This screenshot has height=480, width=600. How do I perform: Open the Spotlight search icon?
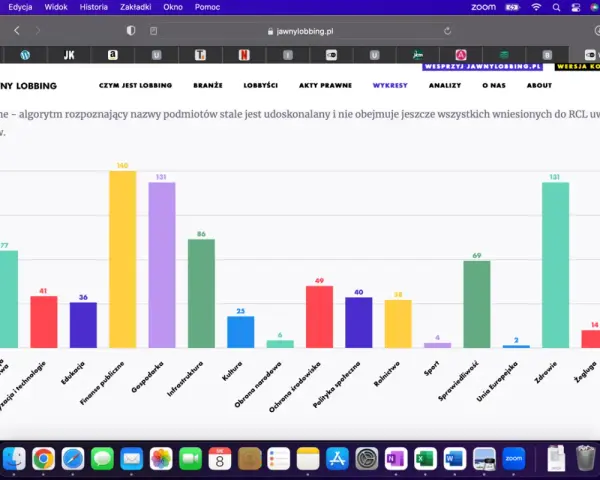556,7
